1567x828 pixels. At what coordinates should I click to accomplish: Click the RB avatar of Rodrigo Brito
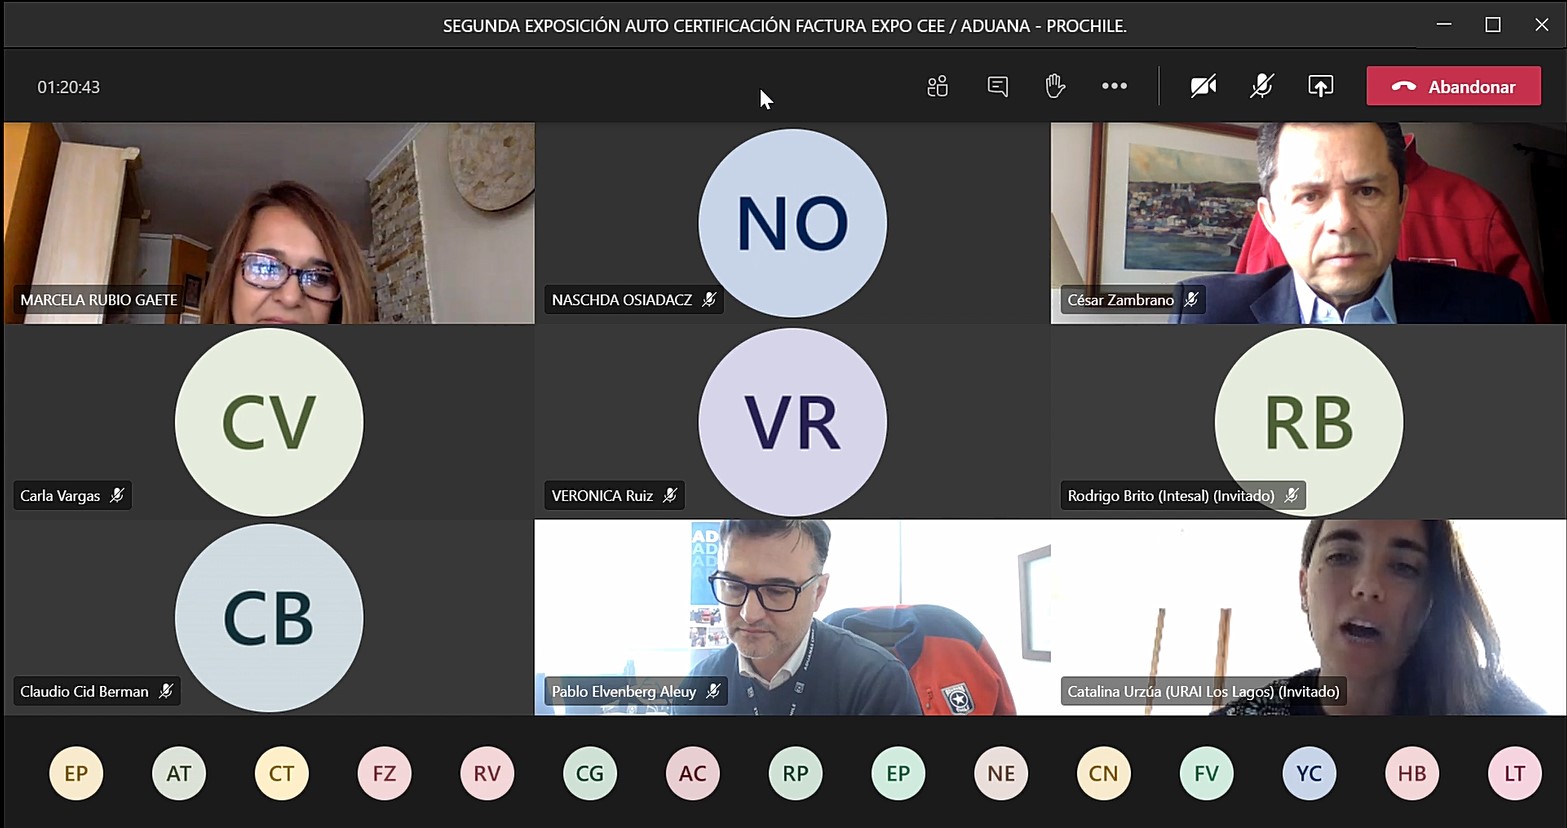coord(1308,422)
